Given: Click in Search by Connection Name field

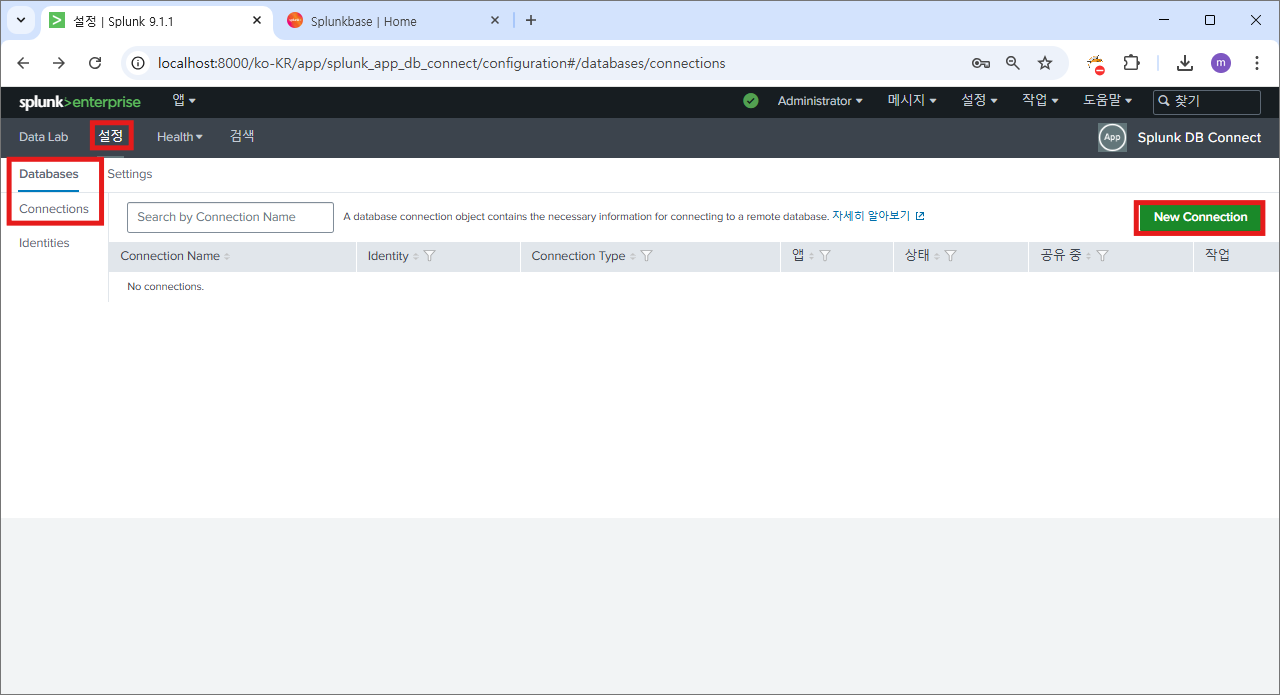Looking at the screenshot, I should point(230,217).
